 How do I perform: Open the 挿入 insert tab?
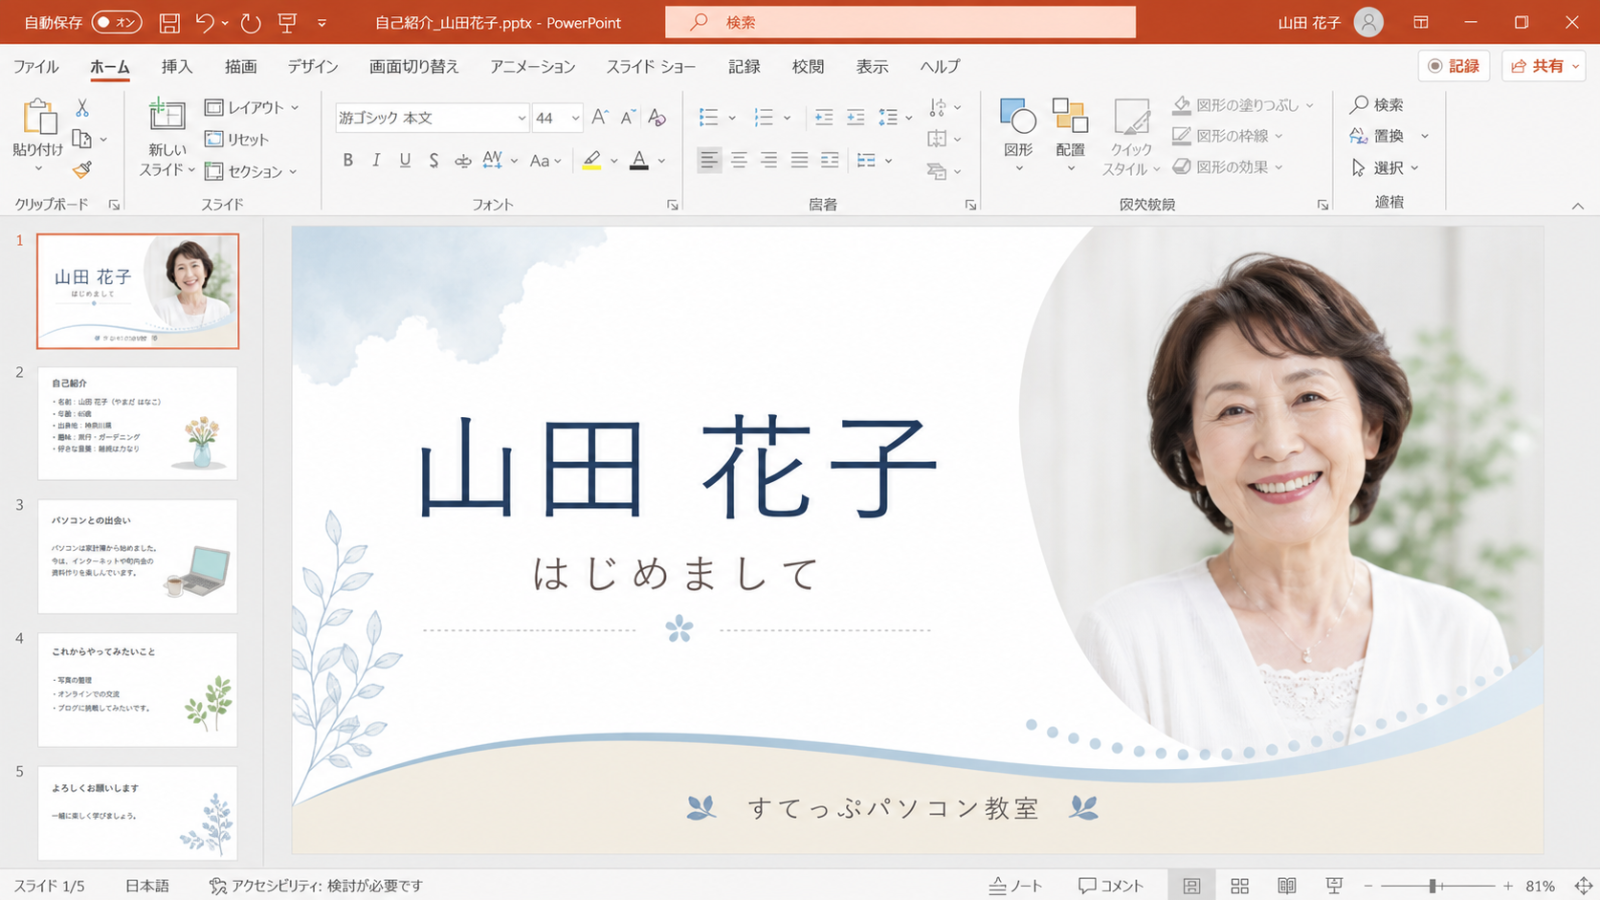(x=177, y=66)
